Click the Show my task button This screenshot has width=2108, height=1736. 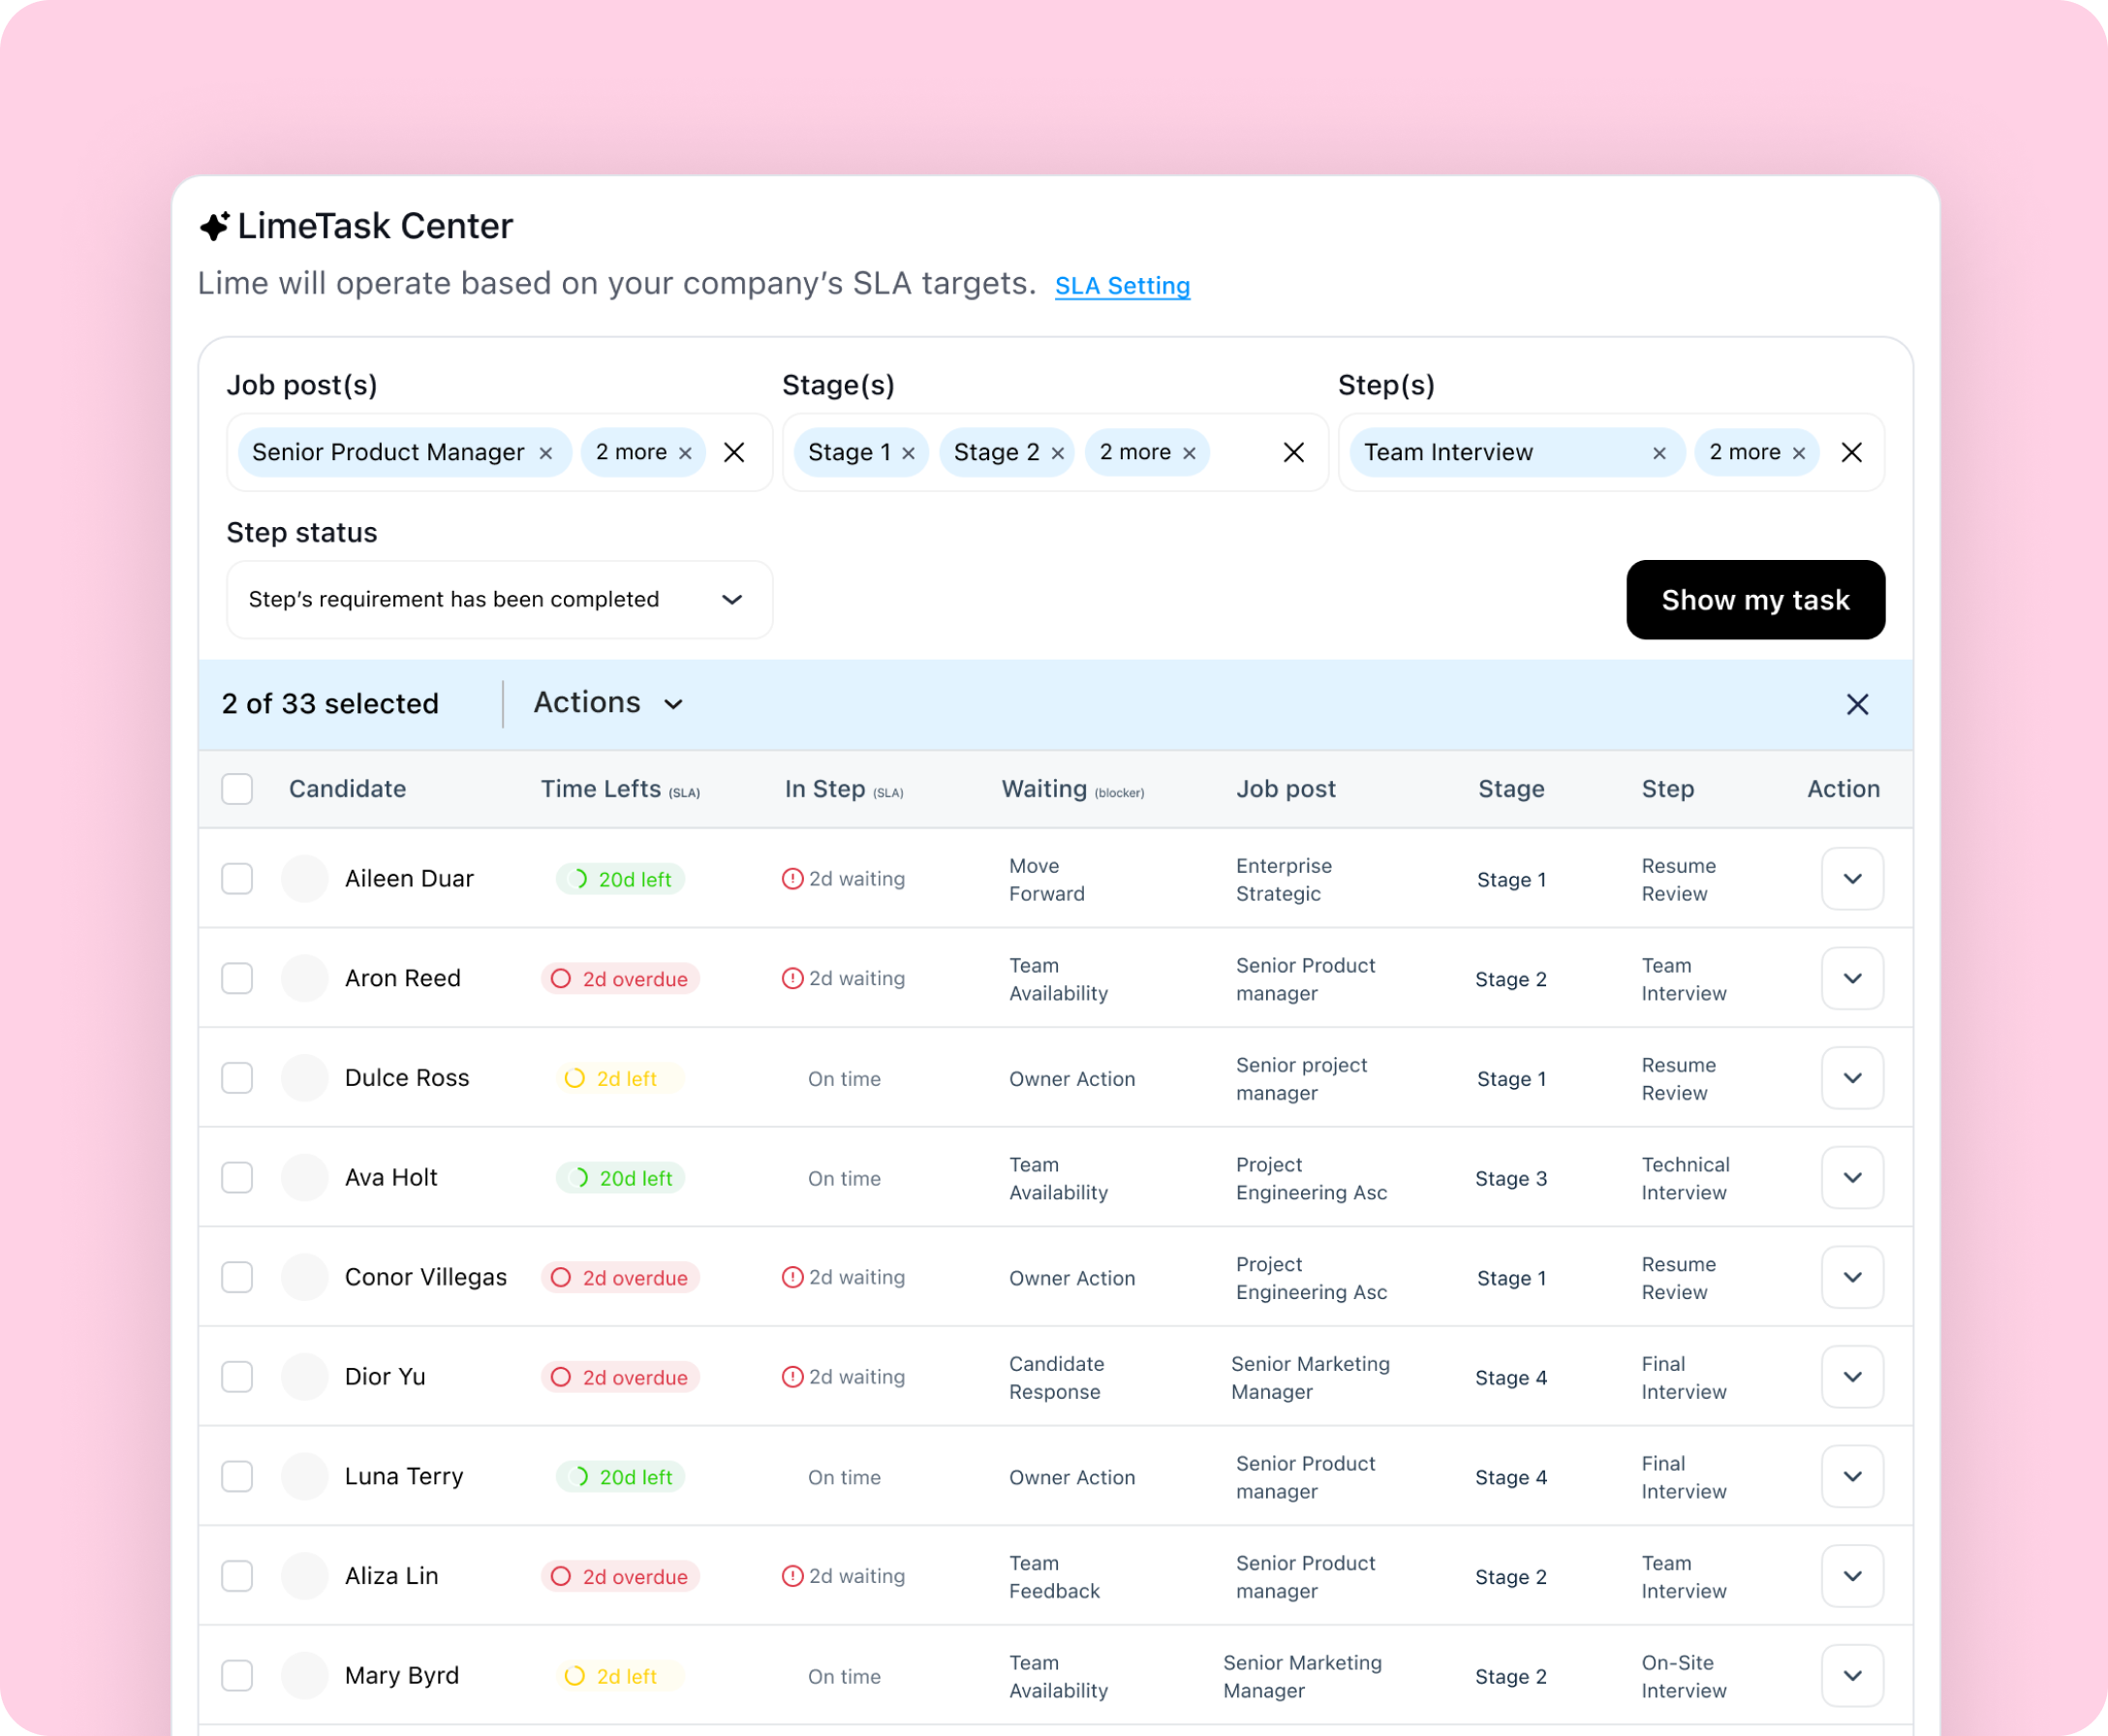(1755, 600)
